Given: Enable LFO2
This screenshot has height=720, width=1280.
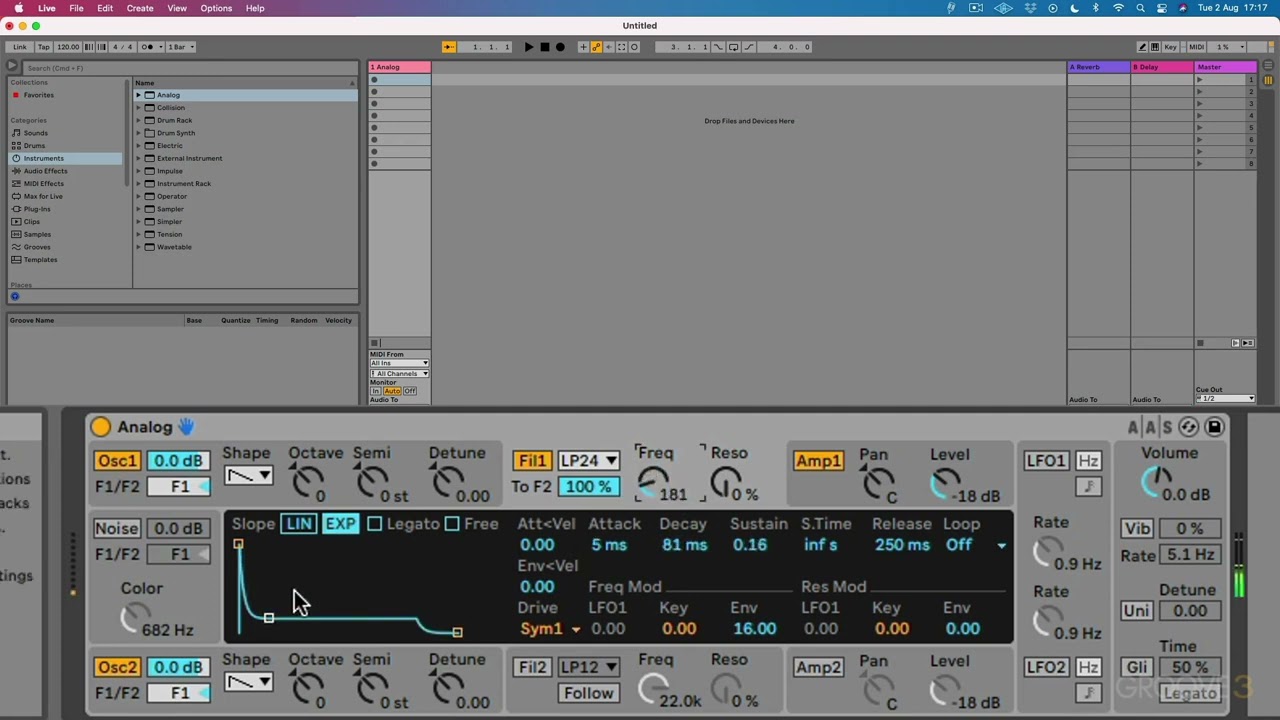Looking at the screenshot, I should (x=1045, y=667).
